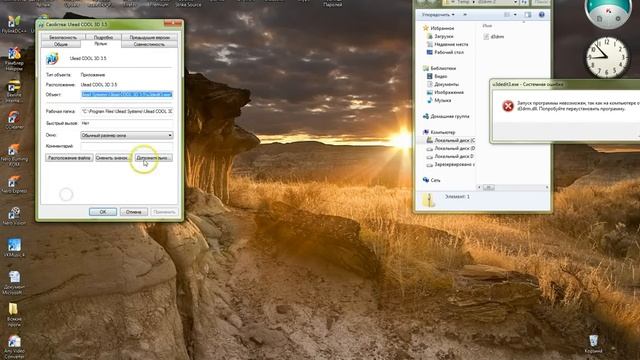The image size is (640, 360).
Task: Toggle the preview pane icon in Explorer
Action: 528,15
